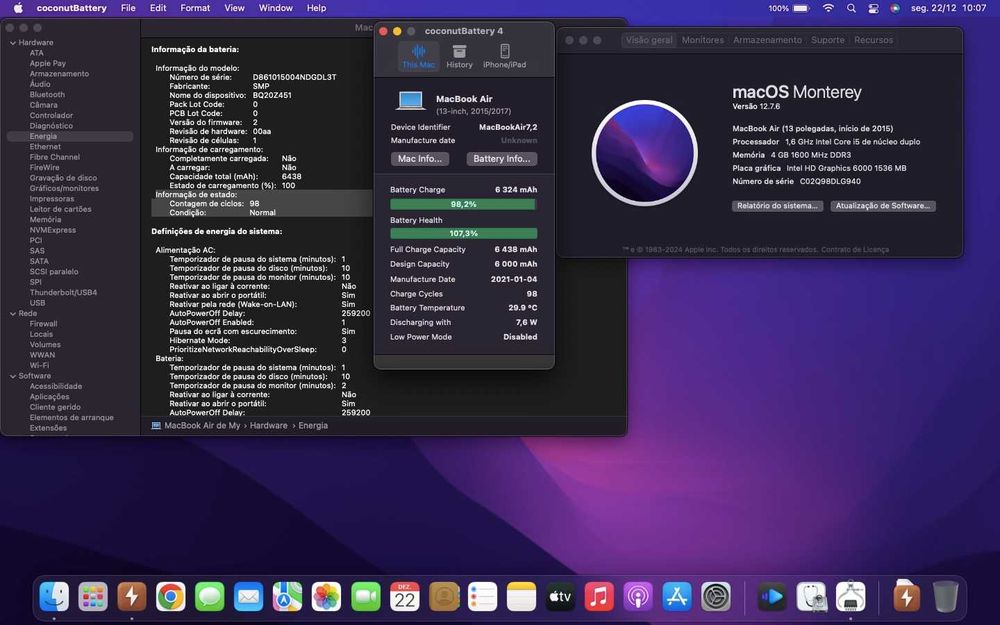Open the Edit menu
Image resolution: width=1000 pixels, height=625 pixels.
click(158, 8)
